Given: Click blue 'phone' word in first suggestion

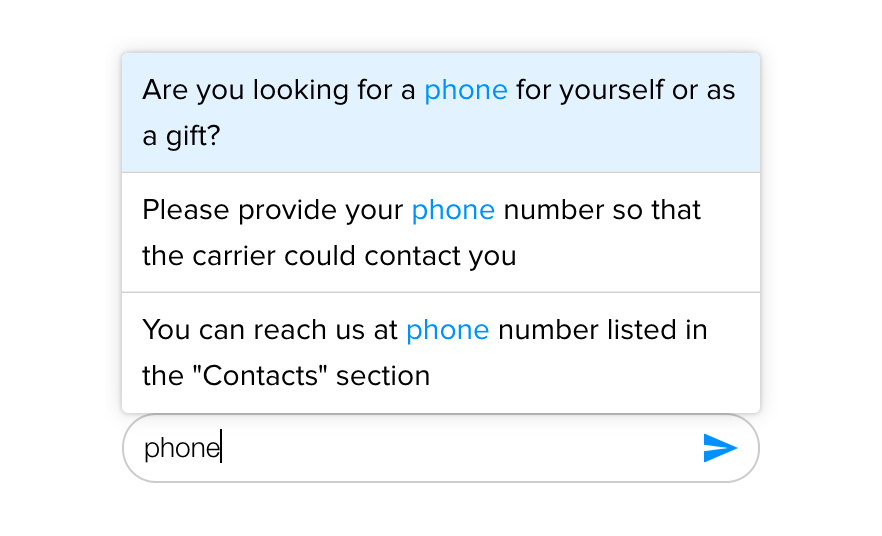Looking at the screenshot, I should coord(465,90).
